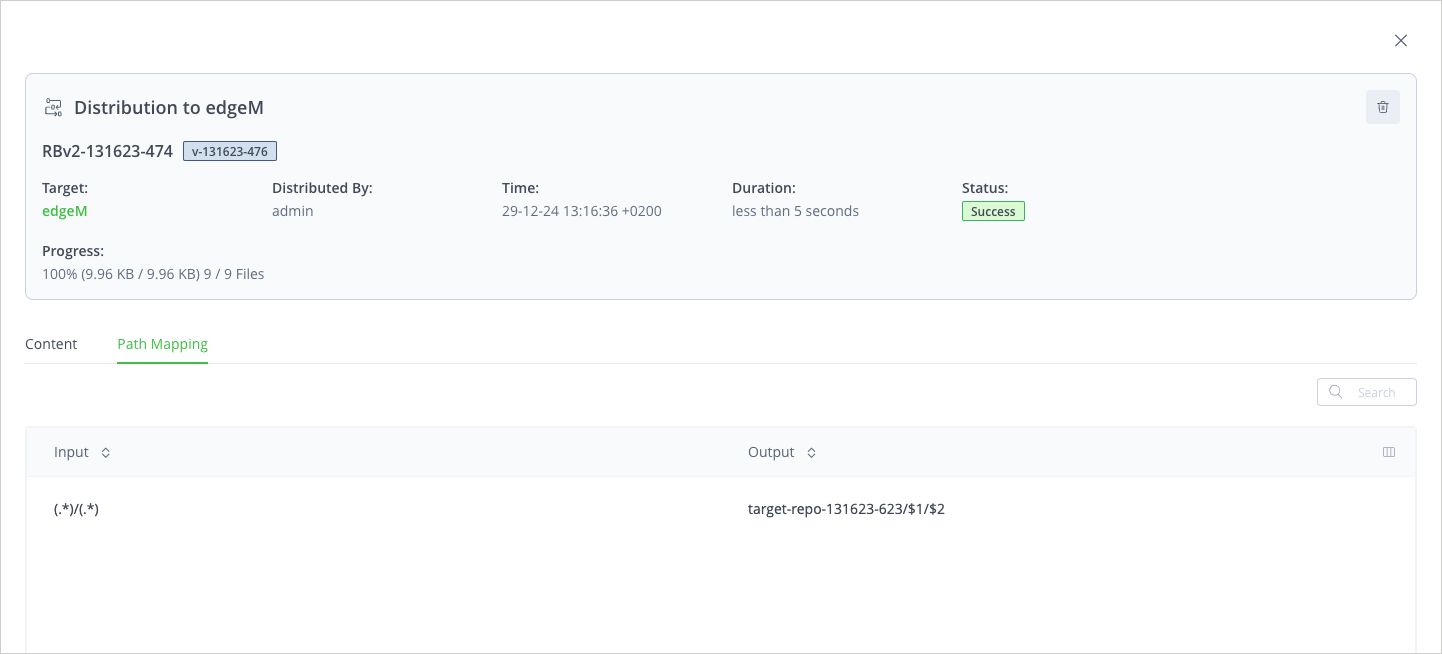The height and width of the screenshot is (654, 1442).
Task: Select the bundle name RBv2-131623-474
Action: click(107, 151)
